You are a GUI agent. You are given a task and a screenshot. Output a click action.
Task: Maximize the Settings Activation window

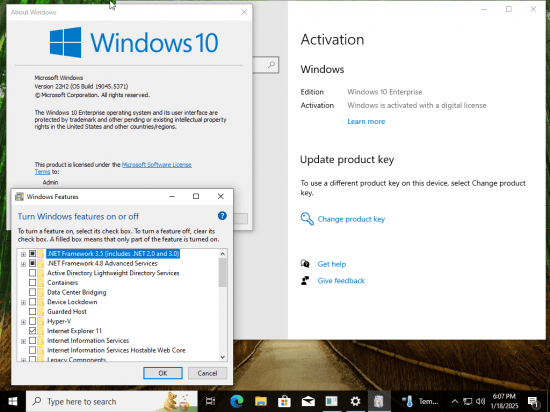(x=509, y=9)
